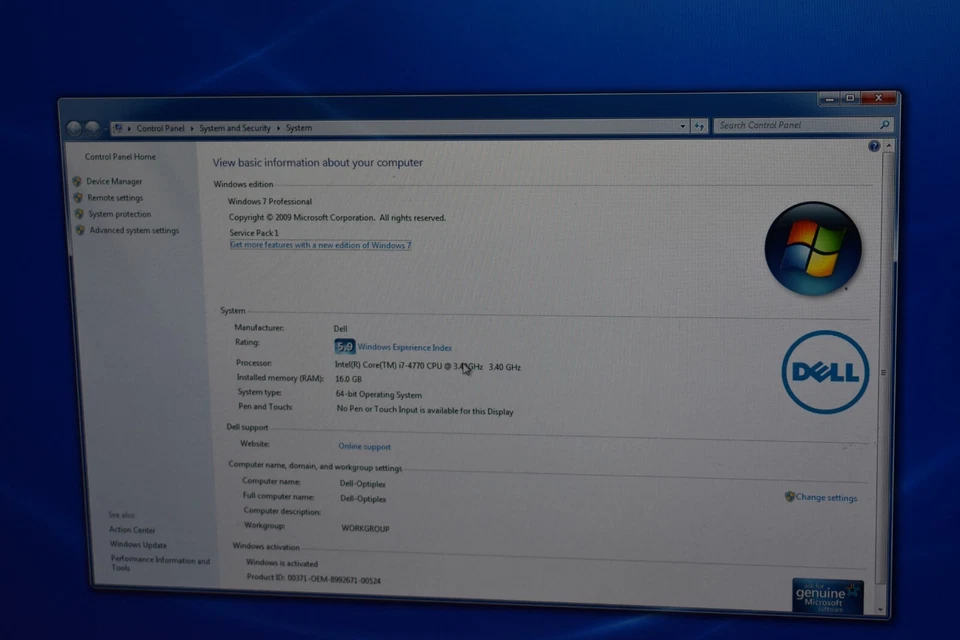Navigate to System and Security breadcrumb
Image resolution: width=960 pixels, height=640 pixels.
(x=234, y=128)
